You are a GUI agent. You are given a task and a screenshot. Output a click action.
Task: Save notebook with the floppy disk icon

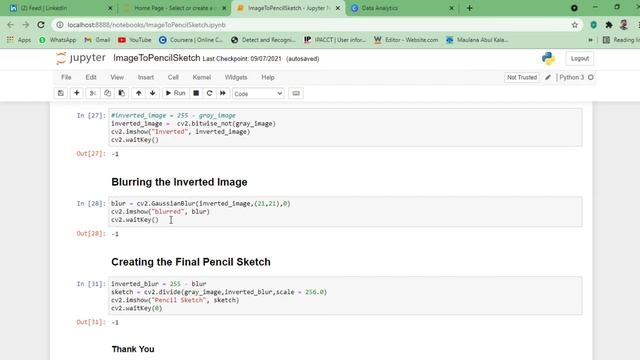coord(61,93)
